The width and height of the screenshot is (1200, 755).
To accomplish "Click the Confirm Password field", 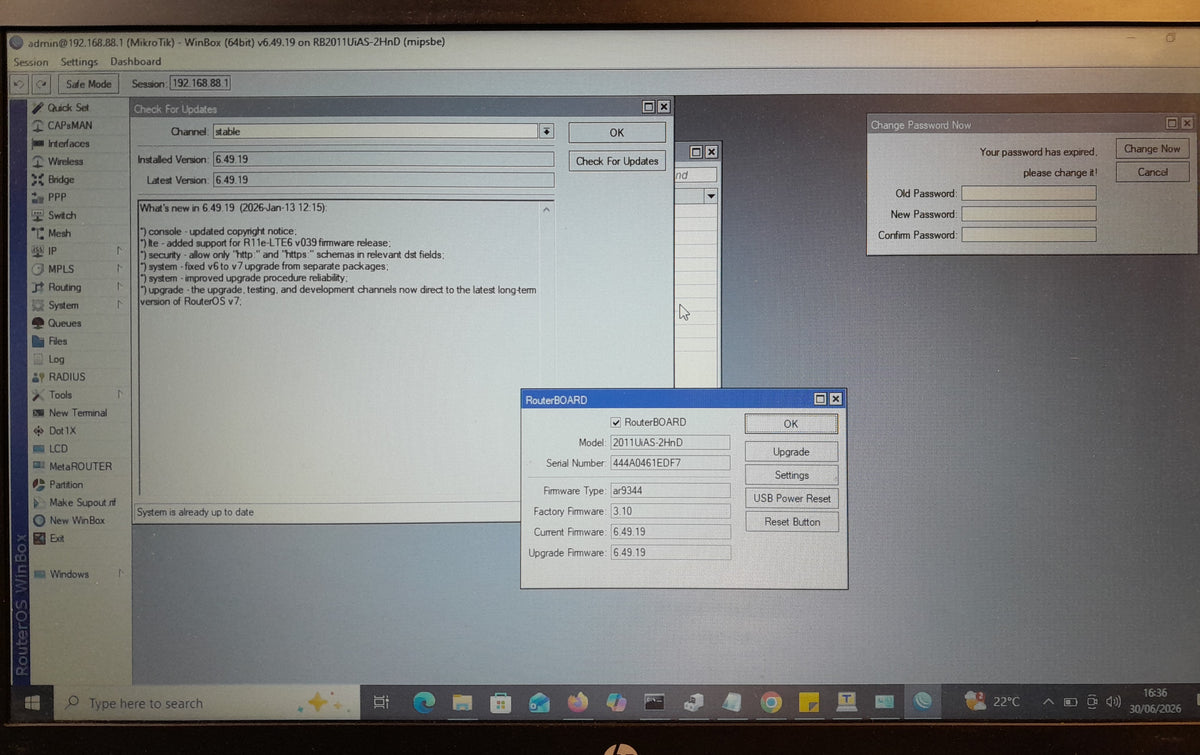I will click(1028, 235).
